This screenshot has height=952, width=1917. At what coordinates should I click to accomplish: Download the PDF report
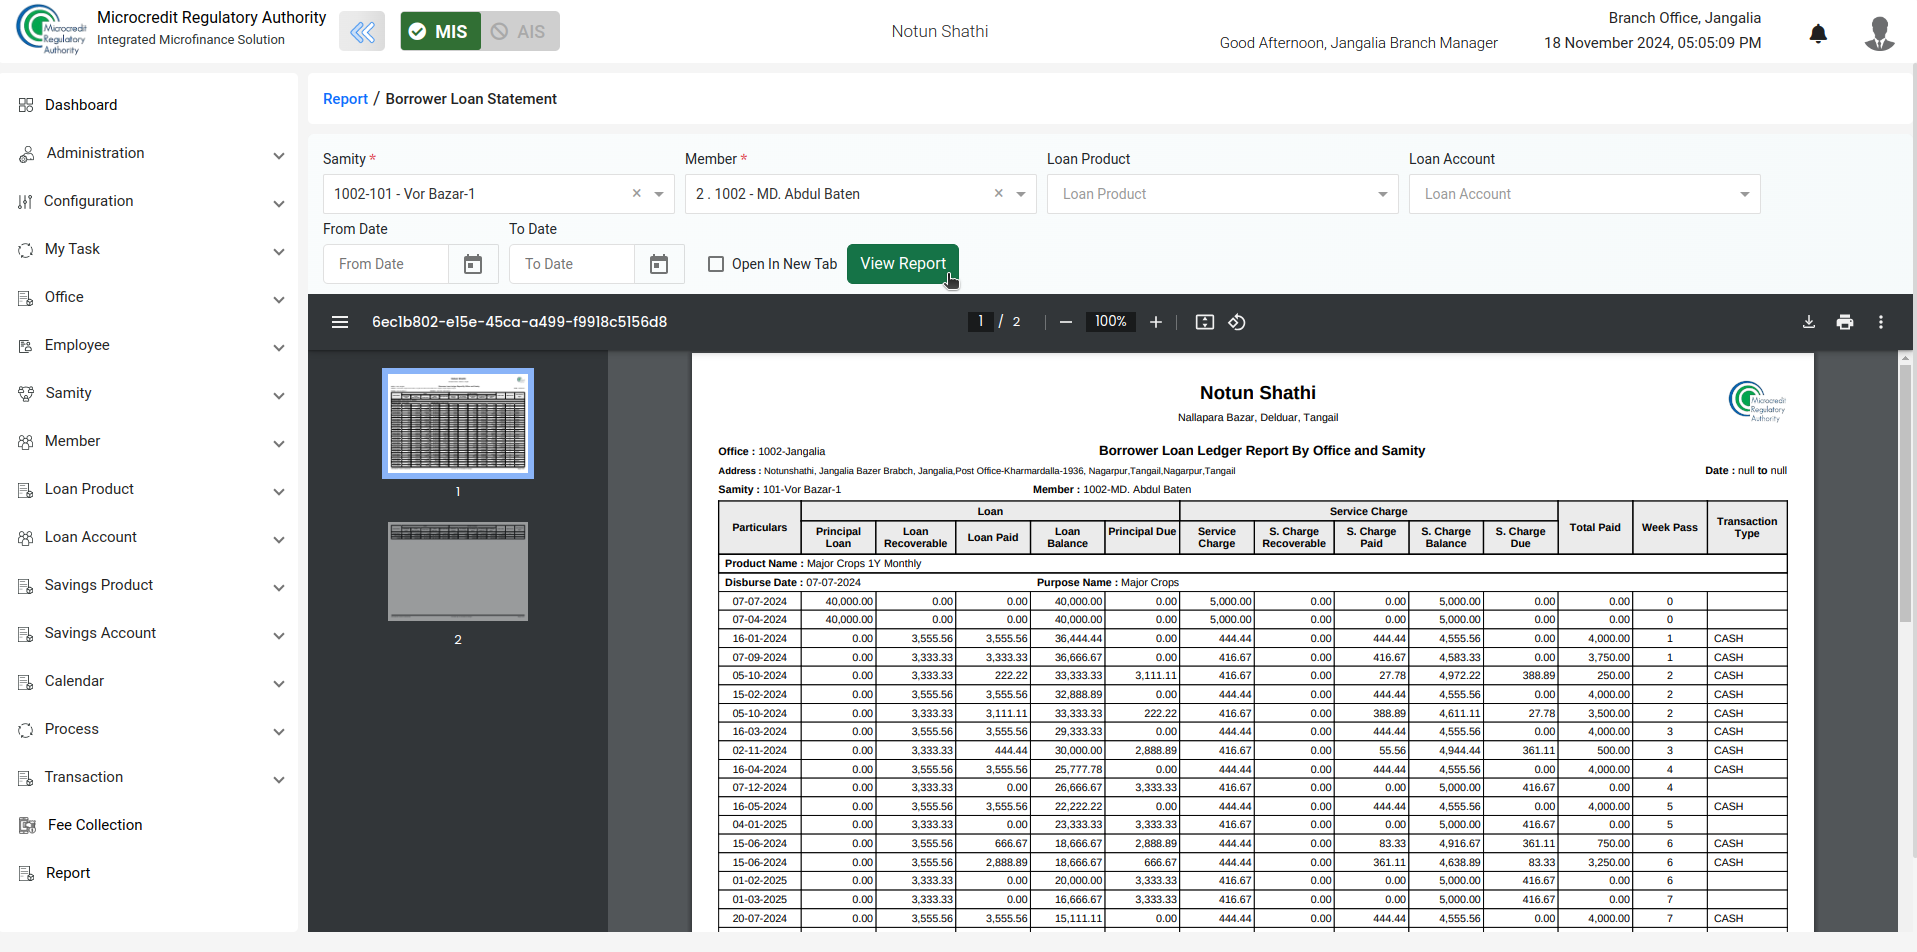tap(1809, 322)
